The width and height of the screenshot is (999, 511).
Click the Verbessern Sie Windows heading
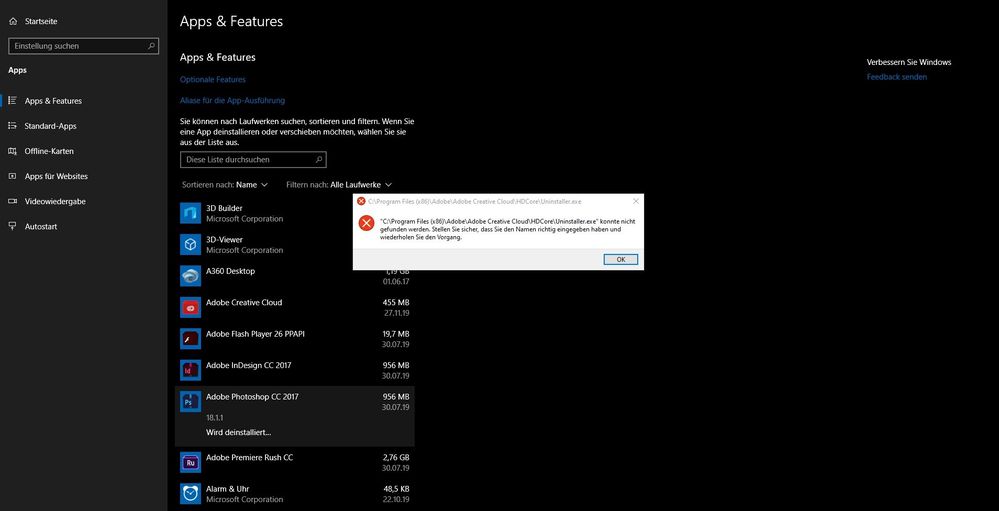(x=909, y=62)
